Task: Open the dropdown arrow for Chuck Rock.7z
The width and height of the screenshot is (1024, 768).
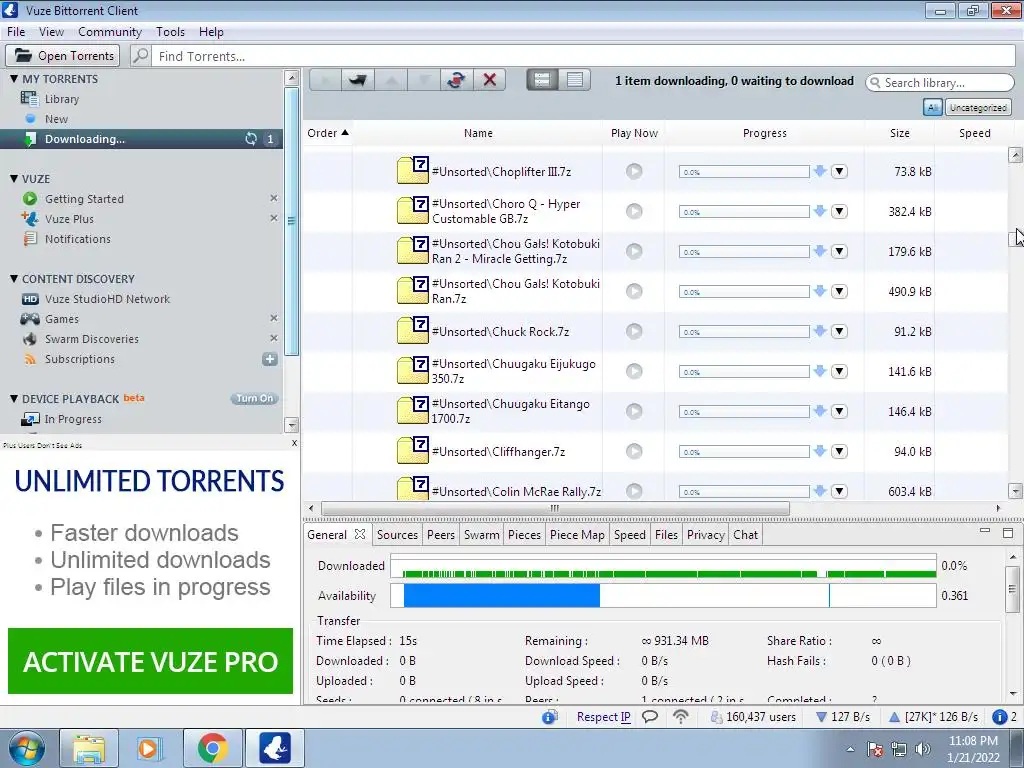Action: tap(839, 331)
